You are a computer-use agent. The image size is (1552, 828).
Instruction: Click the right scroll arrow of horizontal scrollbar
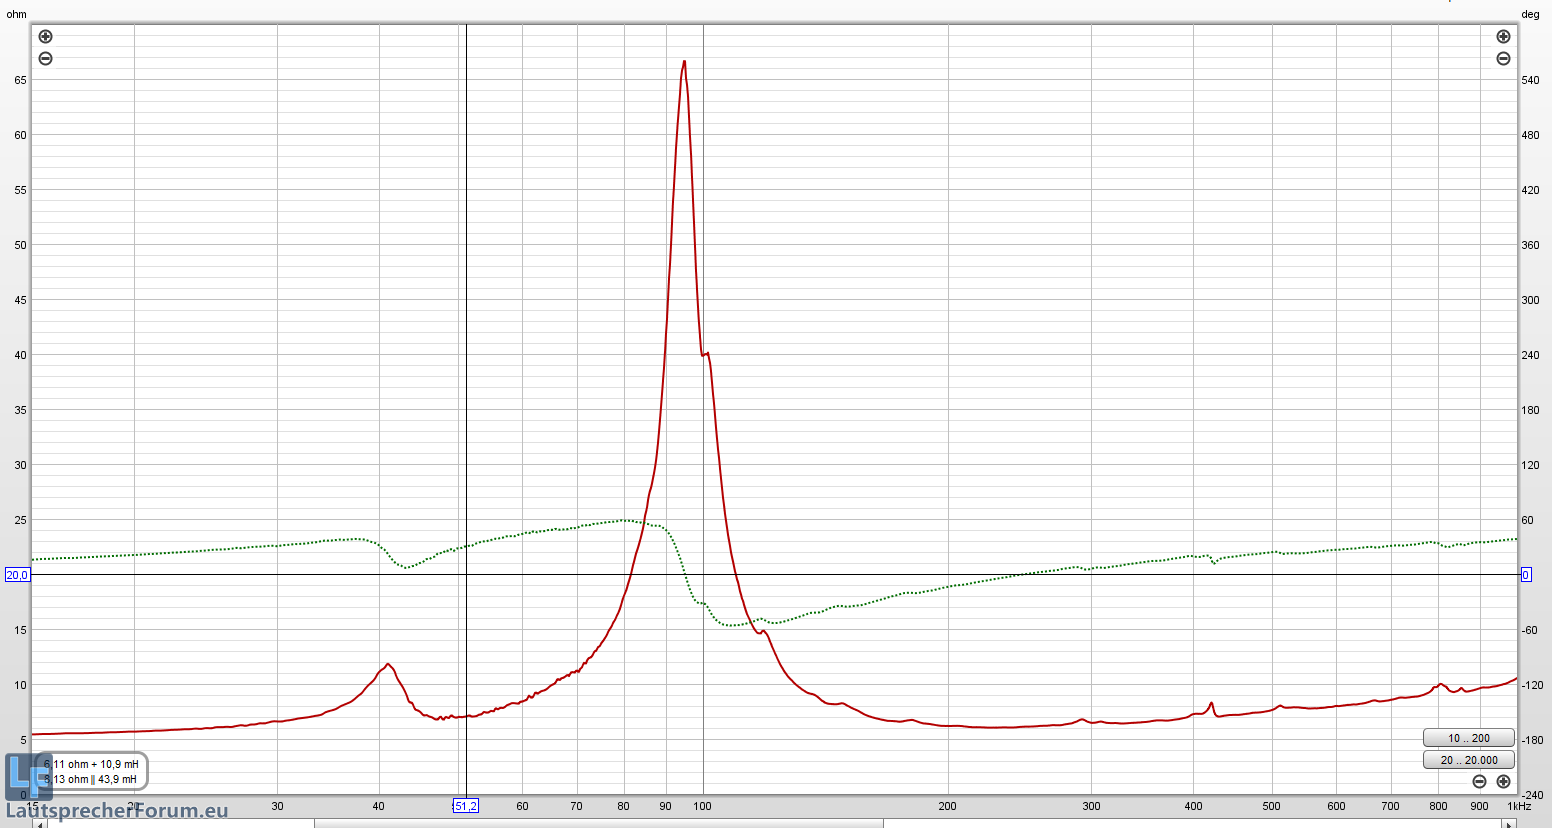point(1508,824)
